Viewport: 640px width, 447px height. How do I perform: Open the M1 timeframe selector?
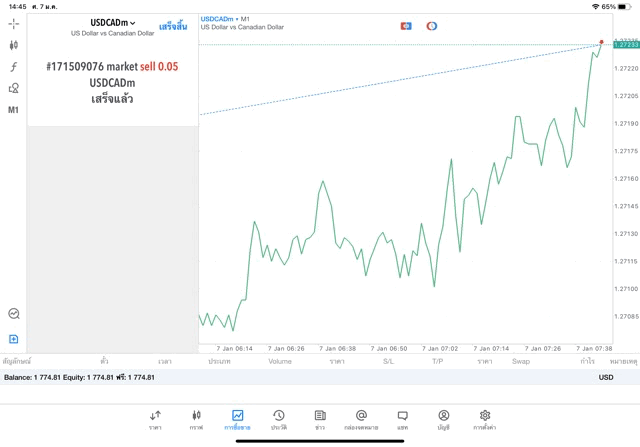click(x=13, y=110)
